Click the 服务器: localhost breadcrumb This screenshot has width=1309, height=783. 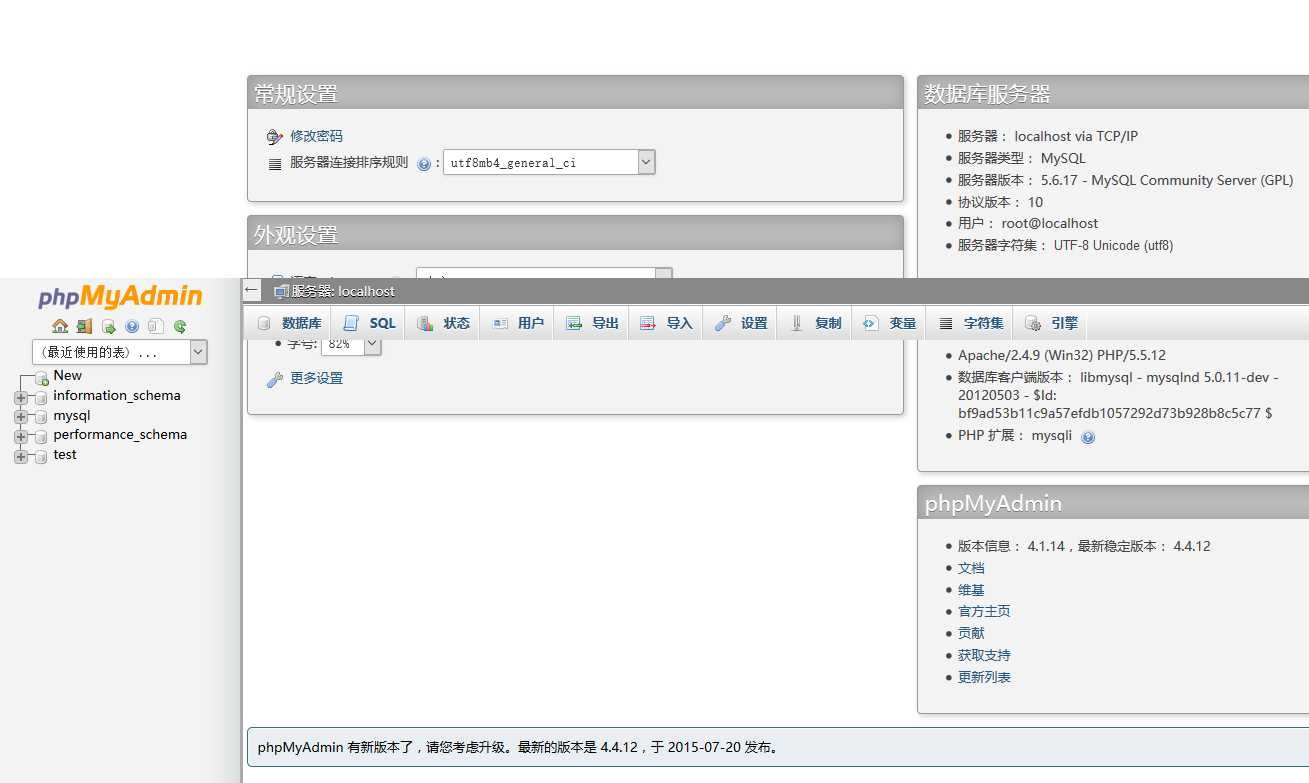[x=343, y=291]
